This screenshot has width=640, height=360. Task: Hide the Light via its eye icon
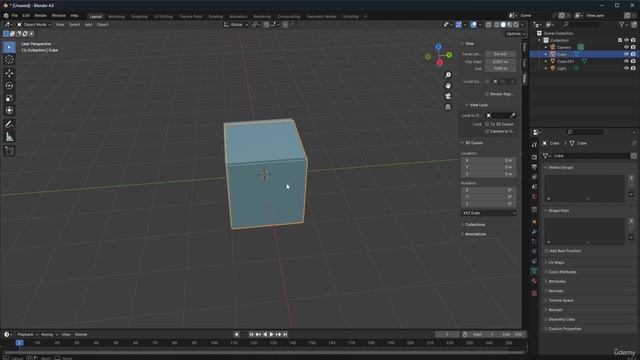[x=626, y=69]
